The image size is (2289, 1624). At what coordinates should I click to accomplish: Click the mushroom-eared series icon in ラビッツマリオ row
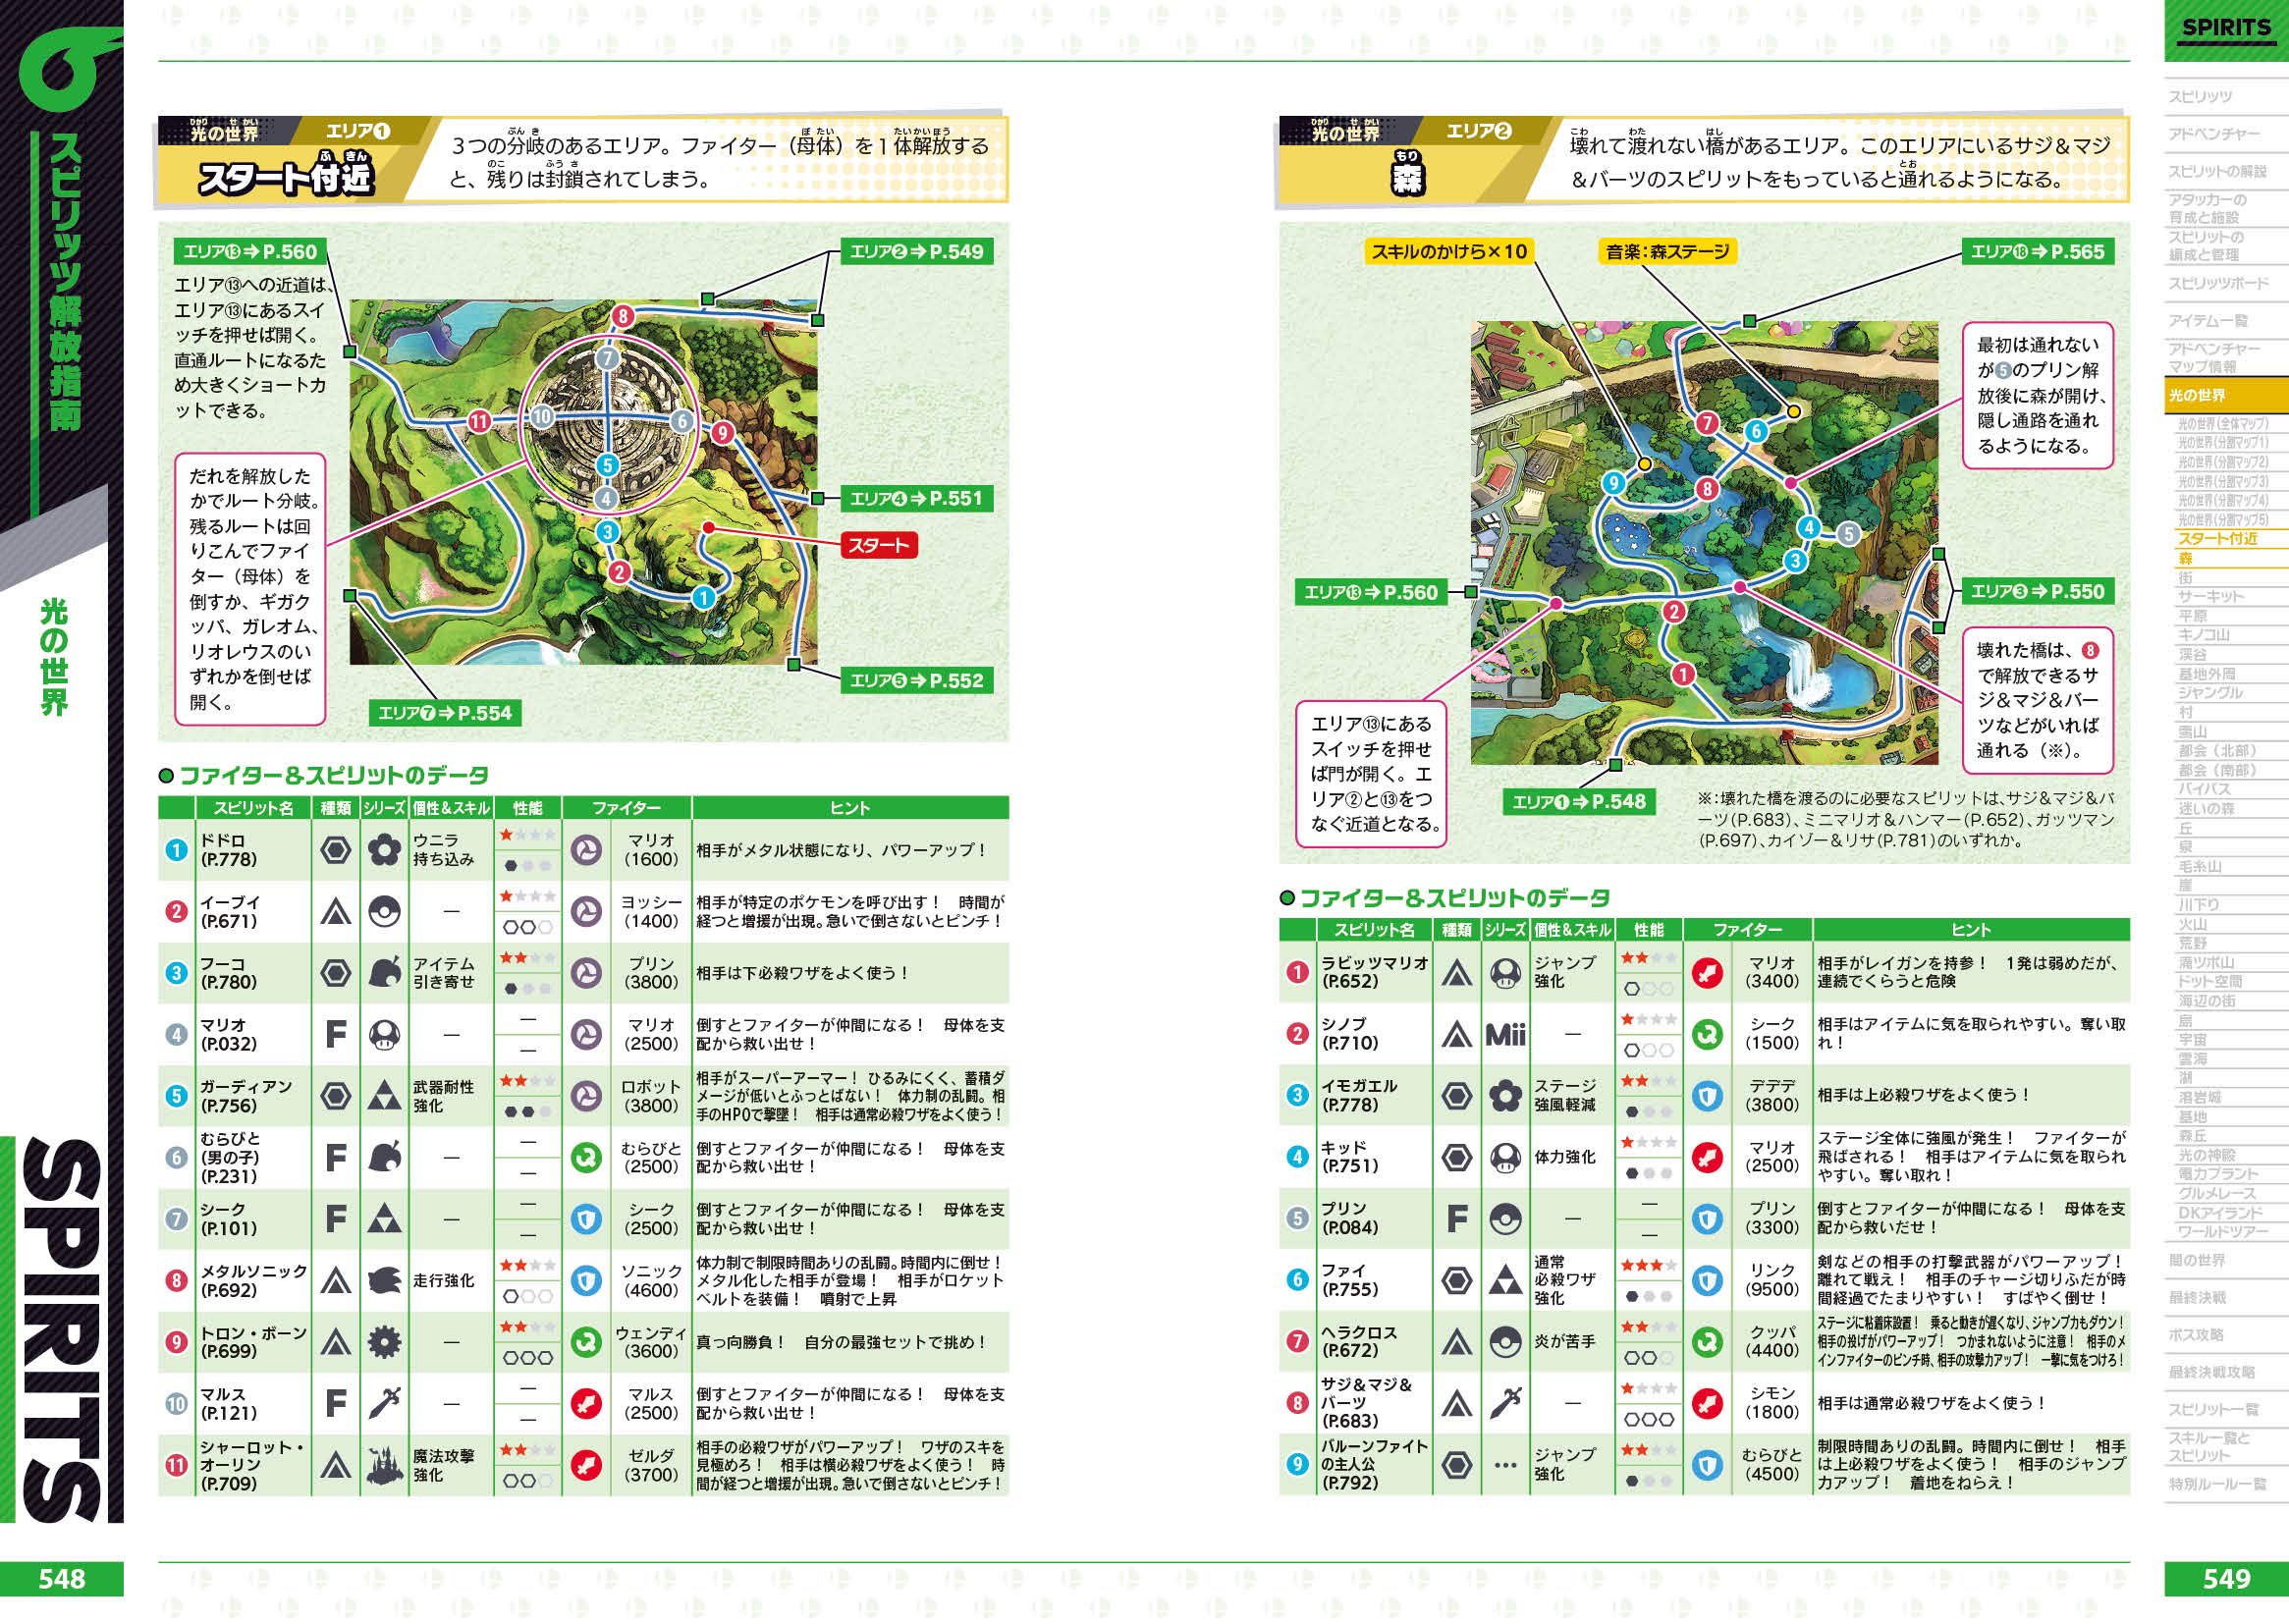click(x=1505, y=973)
